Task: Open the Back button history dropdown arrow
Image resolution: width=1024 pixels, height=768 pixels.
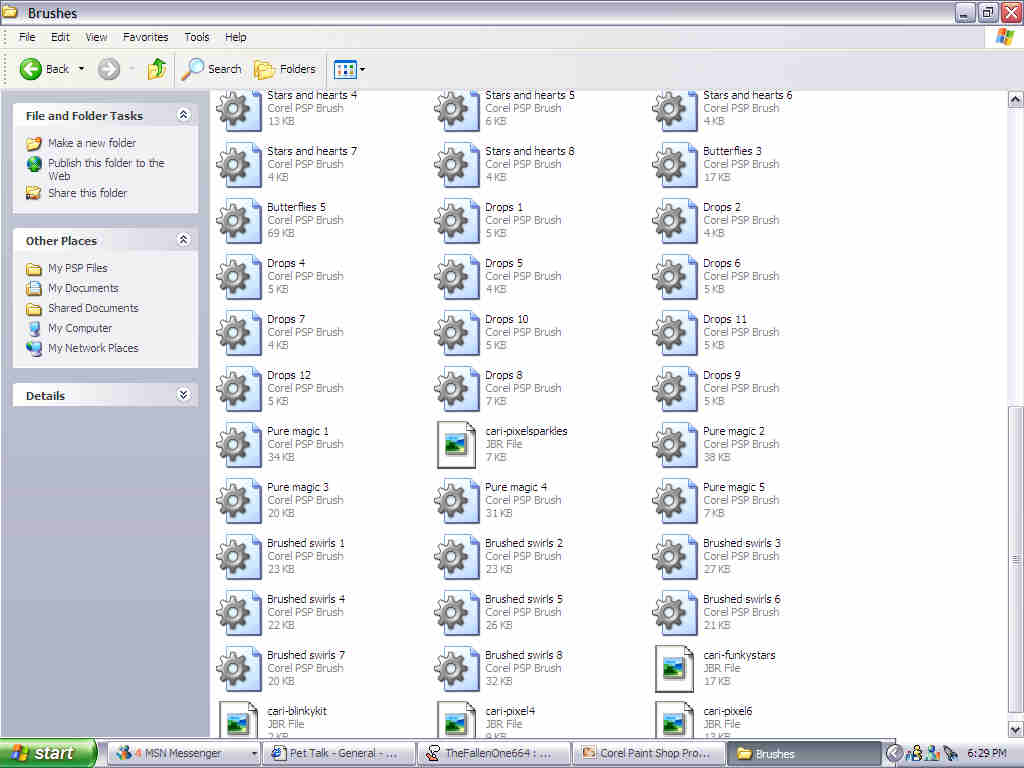Action: 82,69
